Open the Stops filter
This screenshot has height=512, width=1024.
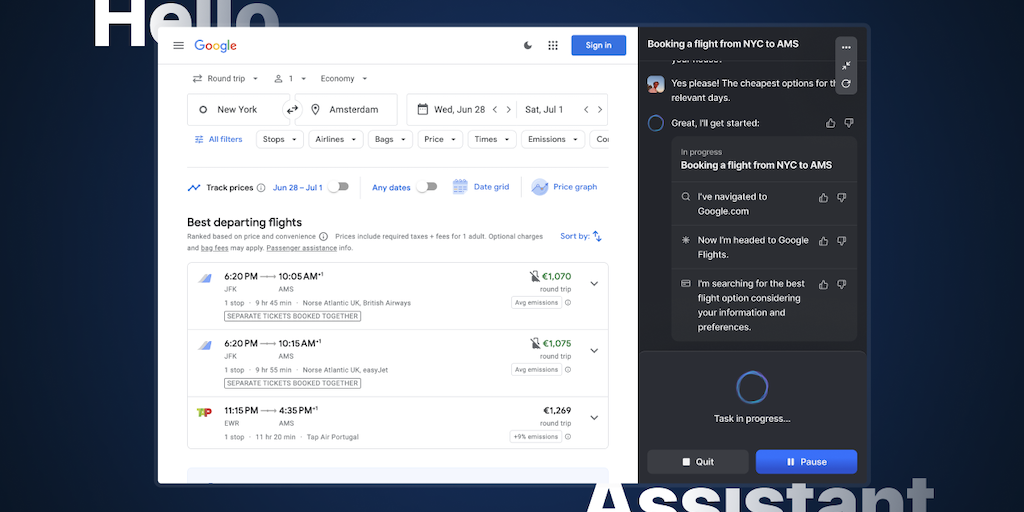click(280, 139)
